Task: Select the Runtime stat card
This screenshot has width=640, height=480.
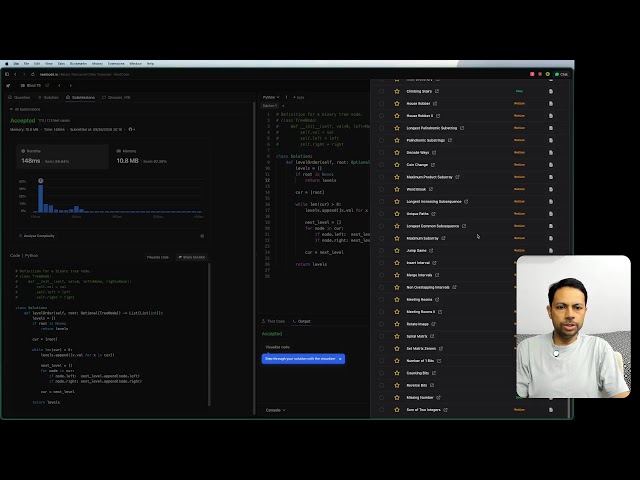Action: coord(62,156)
